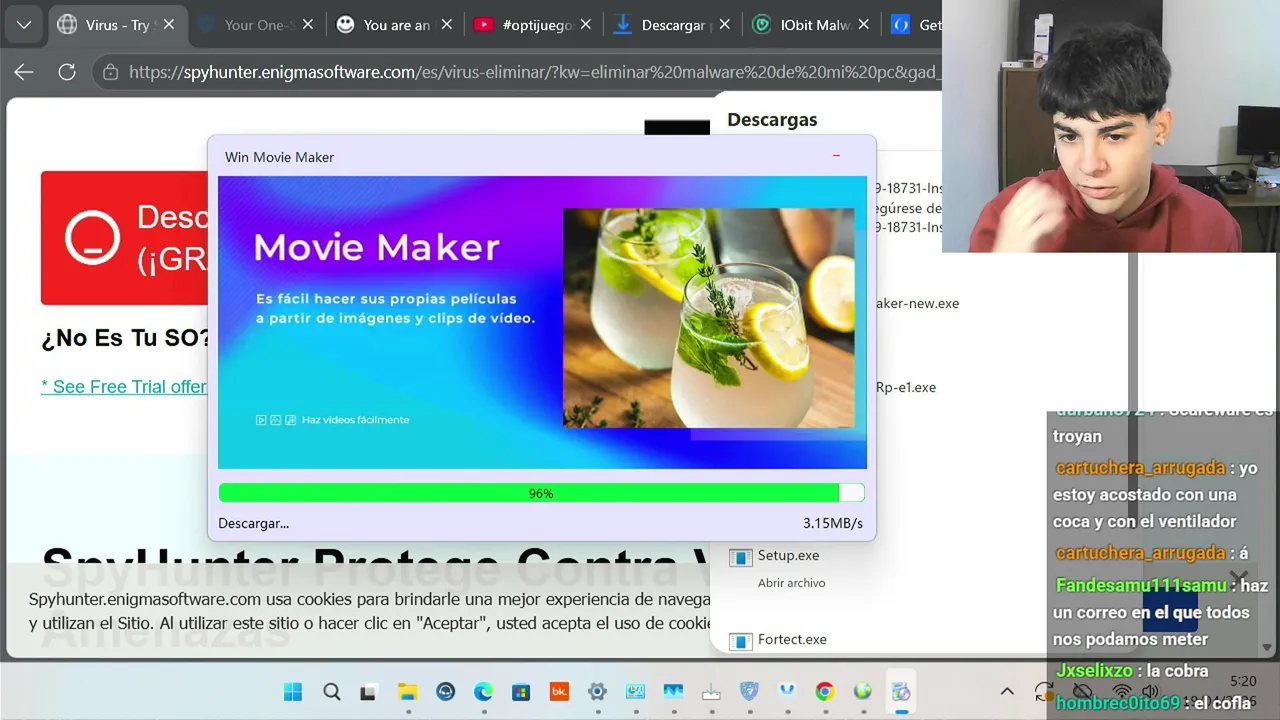1280x720 pixels.
Task: Open Microsoft Edge from the taskbar
Action: [483, 691]
